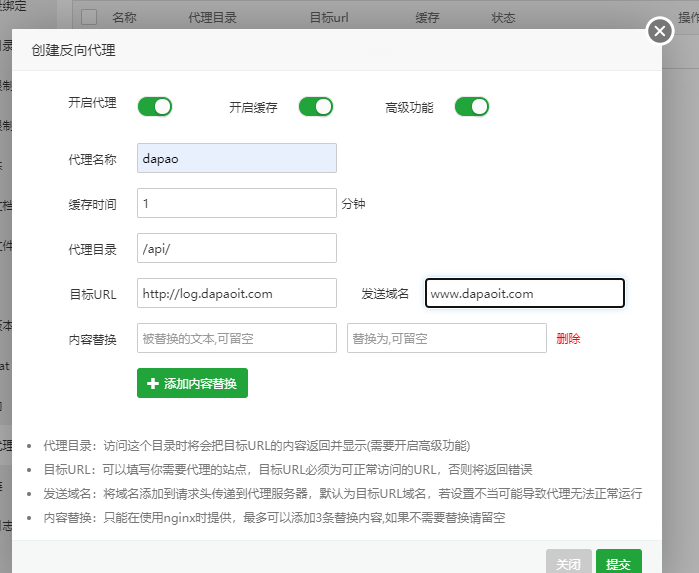Image resolution: width=699 pixels, height=573 pixels.
Task: Toggle the 开启缓存 switch
Action: click(x=316, y=107)
